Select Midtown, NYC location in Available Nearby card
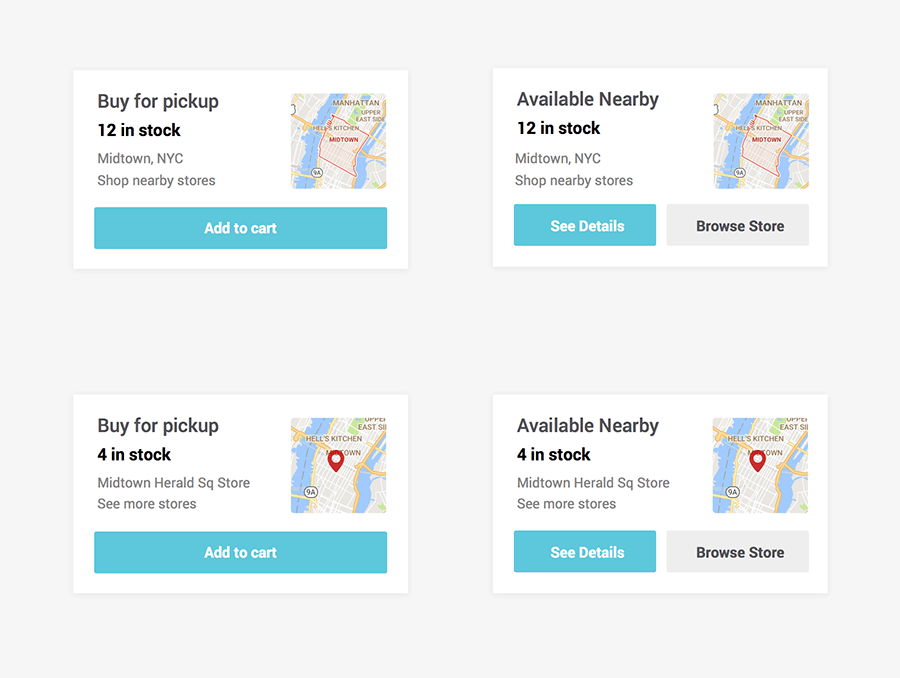This screenshot has height=678, width=900. click(558, 158)
